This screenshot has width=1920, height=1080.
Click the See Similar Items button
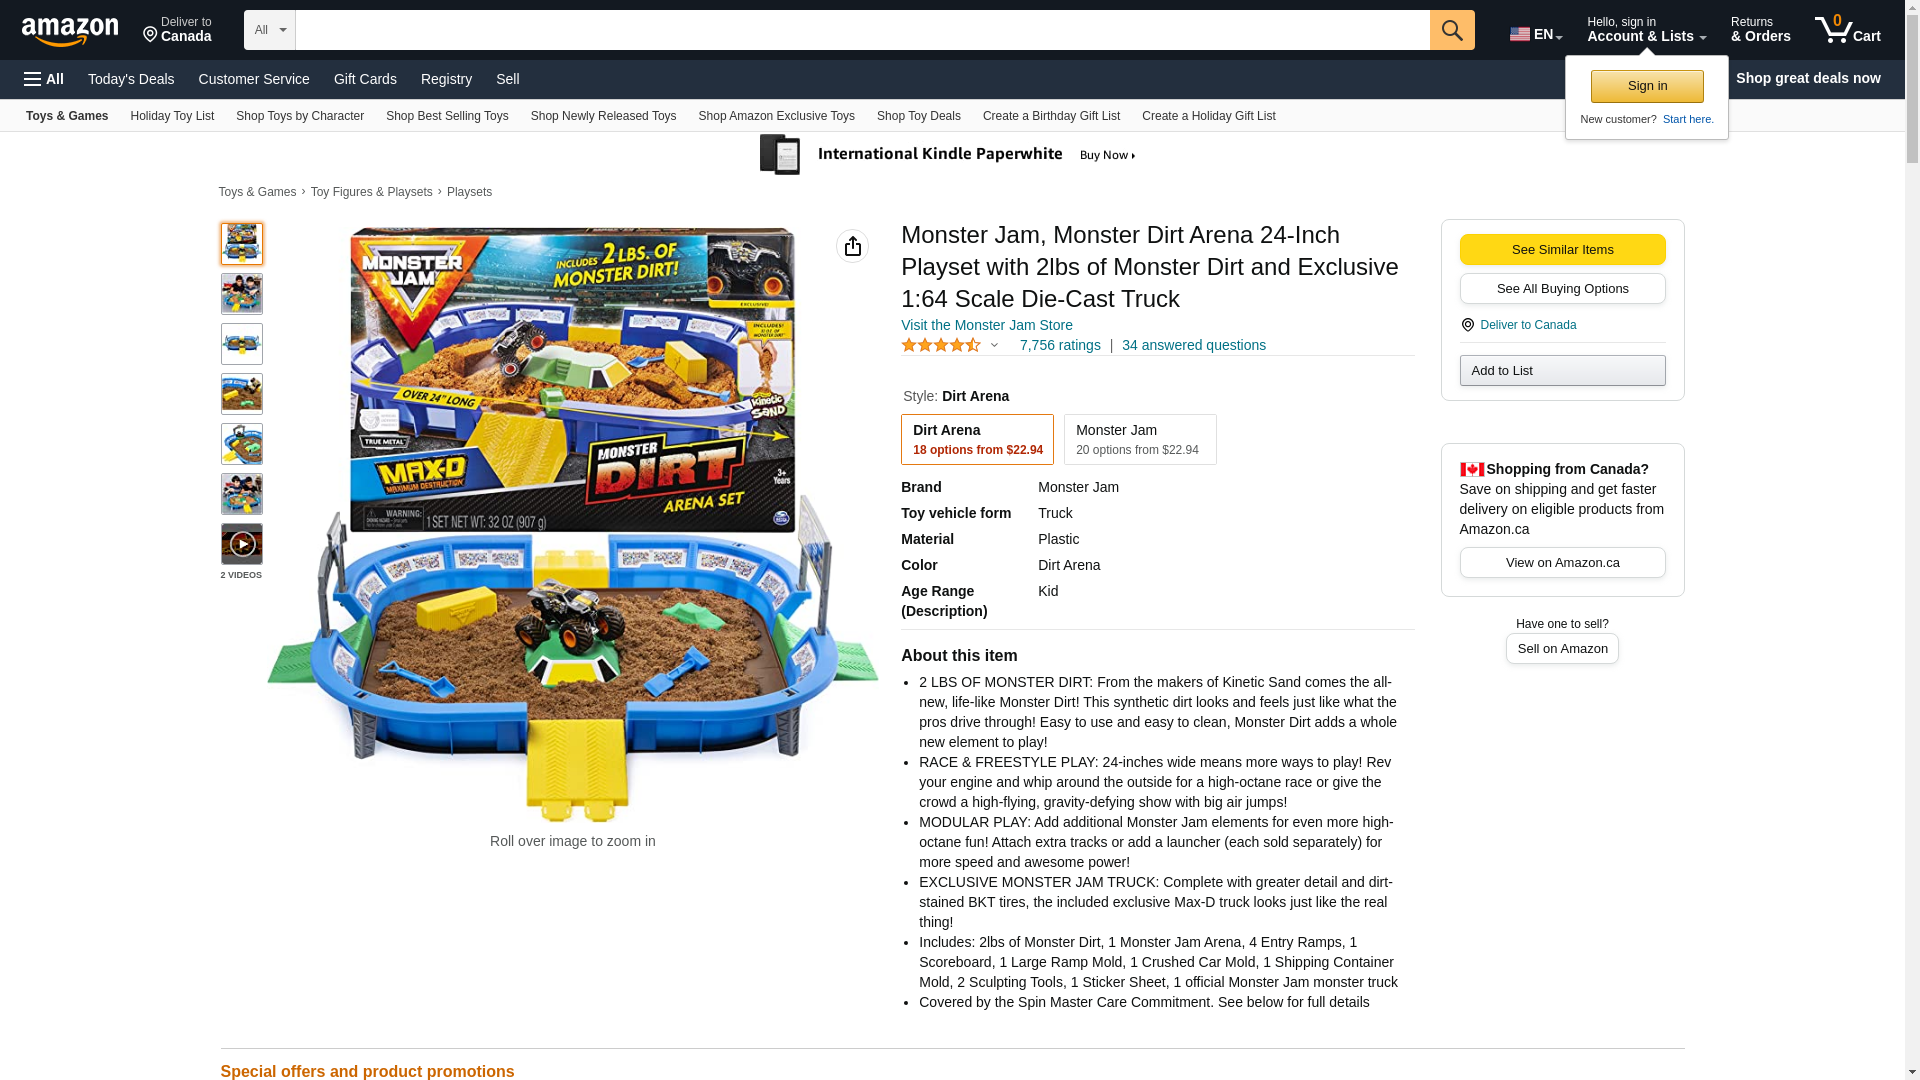pos(1562,250)
